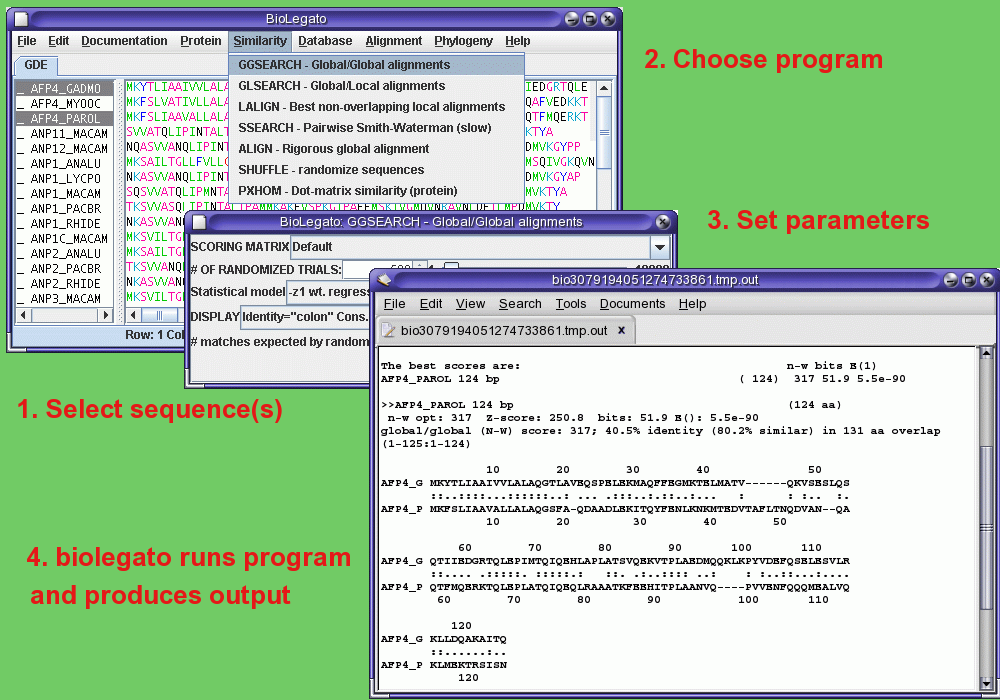Open the Documents menu in the tmp.out window

tap(632, 304)
